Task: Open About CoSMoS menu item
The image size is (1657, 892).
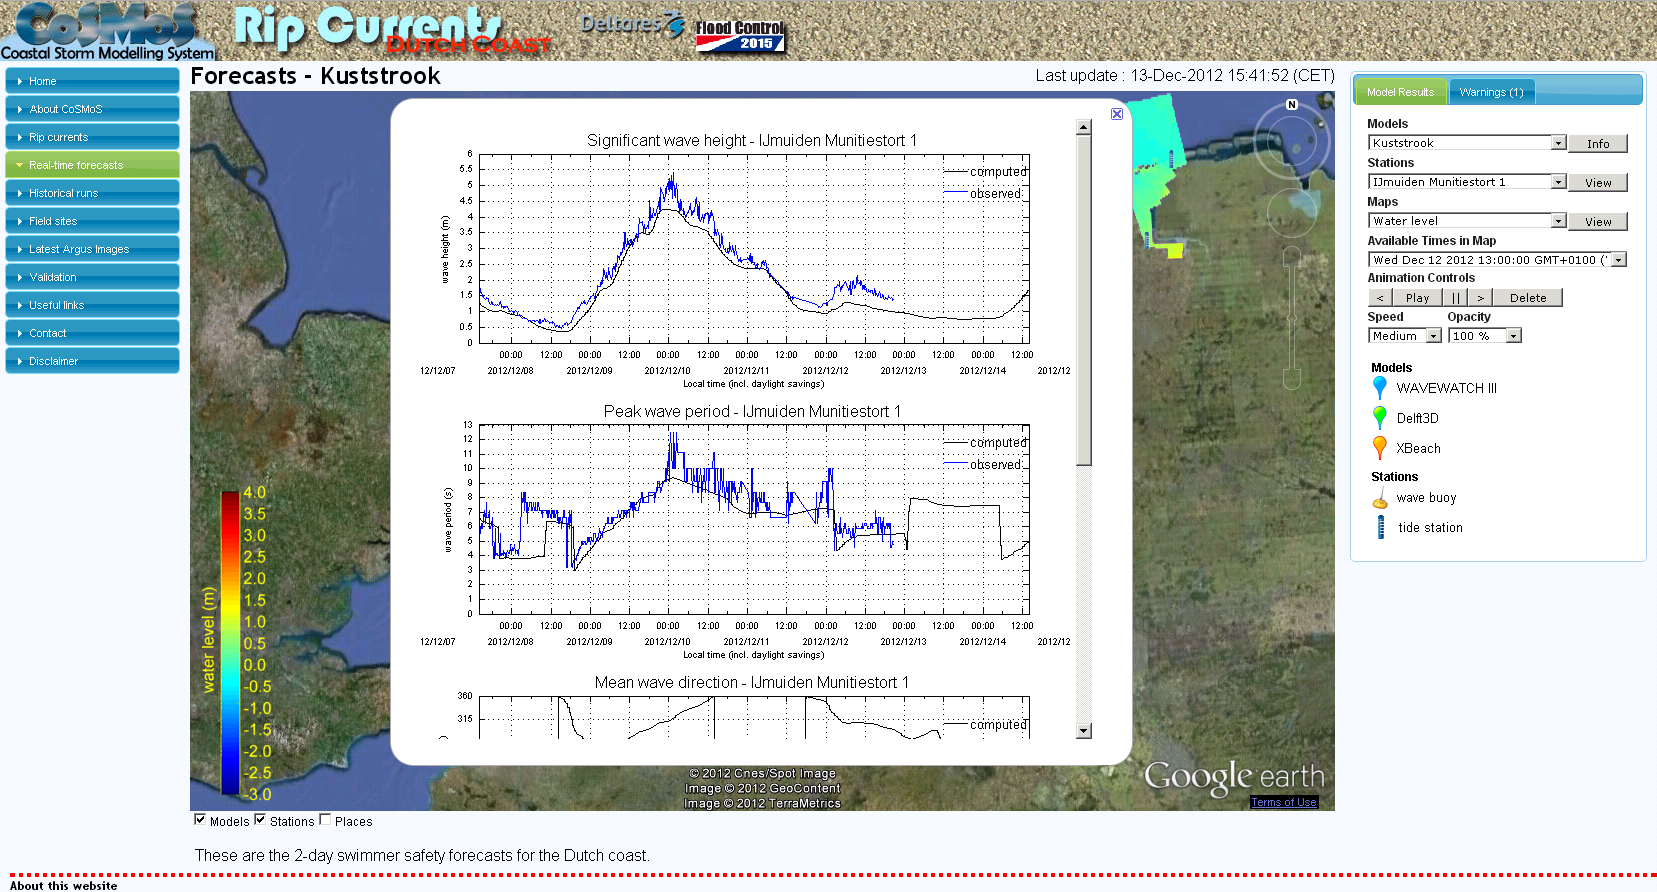Action: 92,109
